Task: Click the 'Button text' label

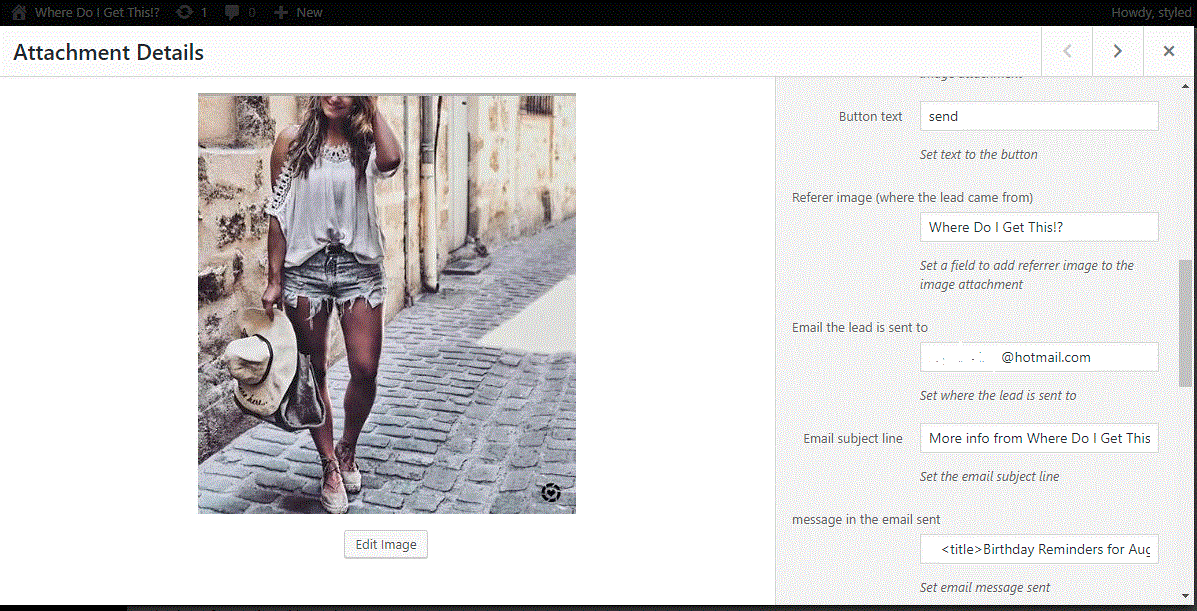Action: coord(870,117)
